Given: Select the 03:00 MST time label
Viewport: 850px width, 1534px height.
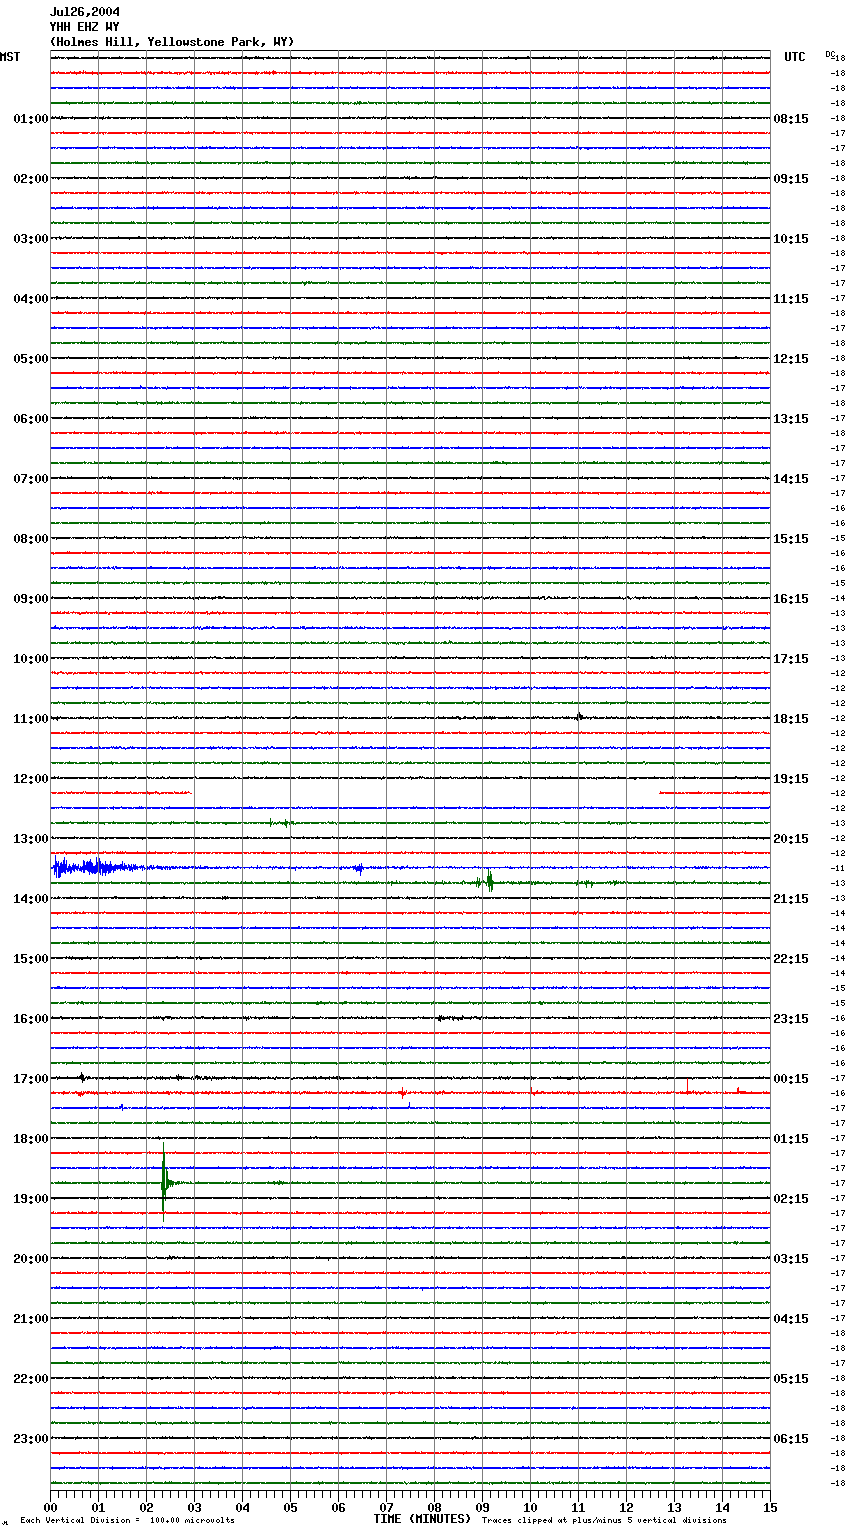Looking at the screenshot, I should pos(30,239).
